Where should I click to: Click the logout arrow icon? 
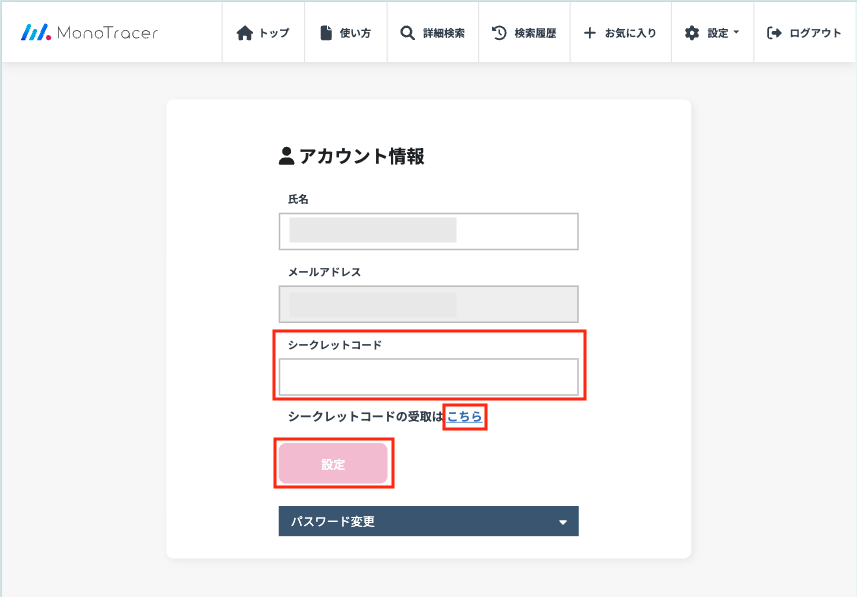click(x=774, y=33)
